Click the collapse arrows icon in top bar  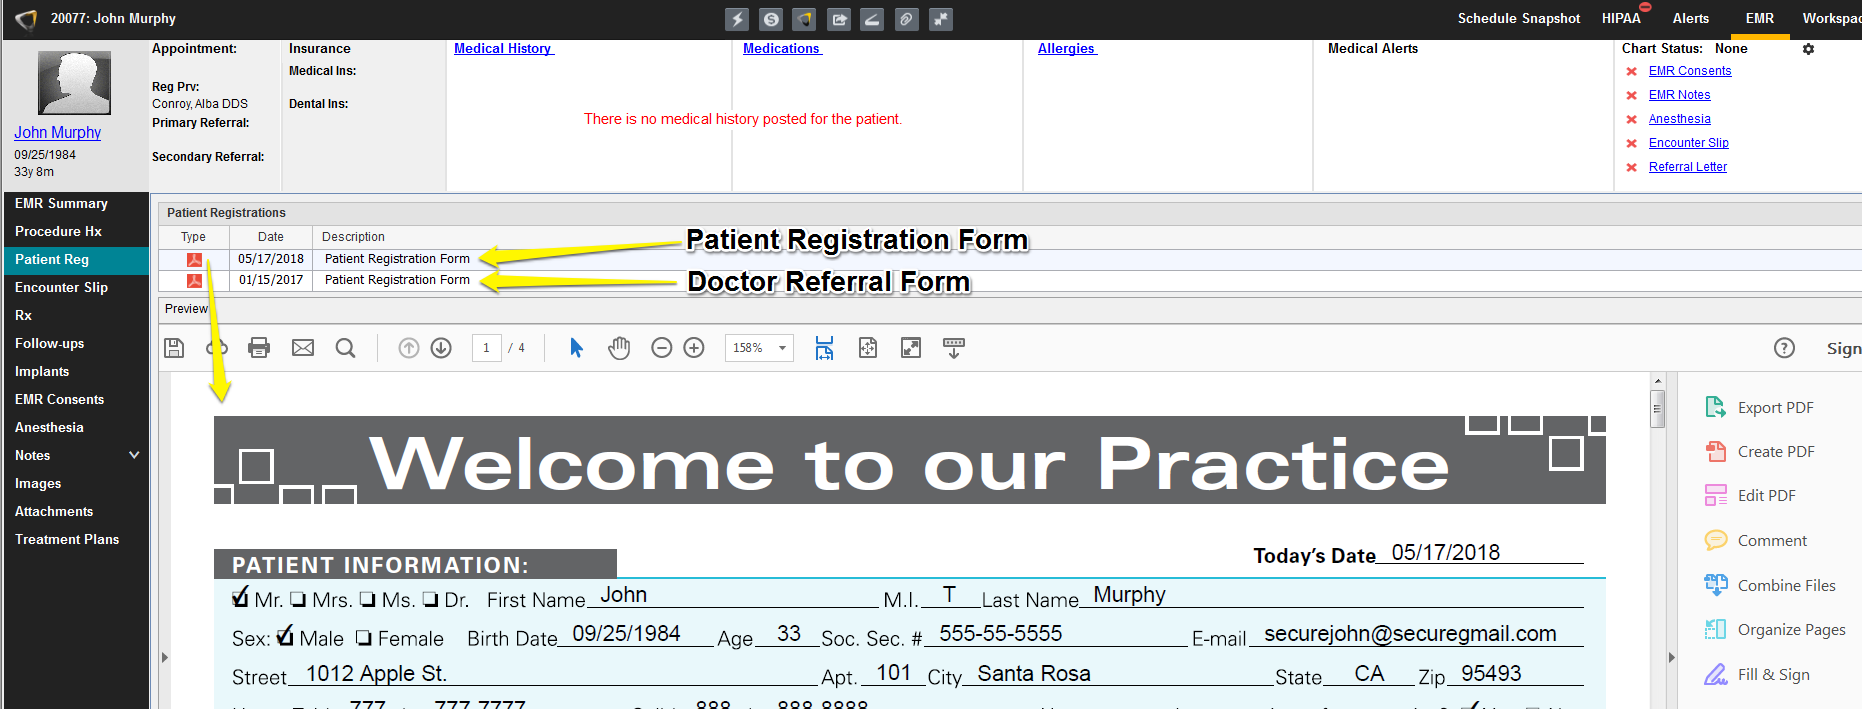[941, 19]
